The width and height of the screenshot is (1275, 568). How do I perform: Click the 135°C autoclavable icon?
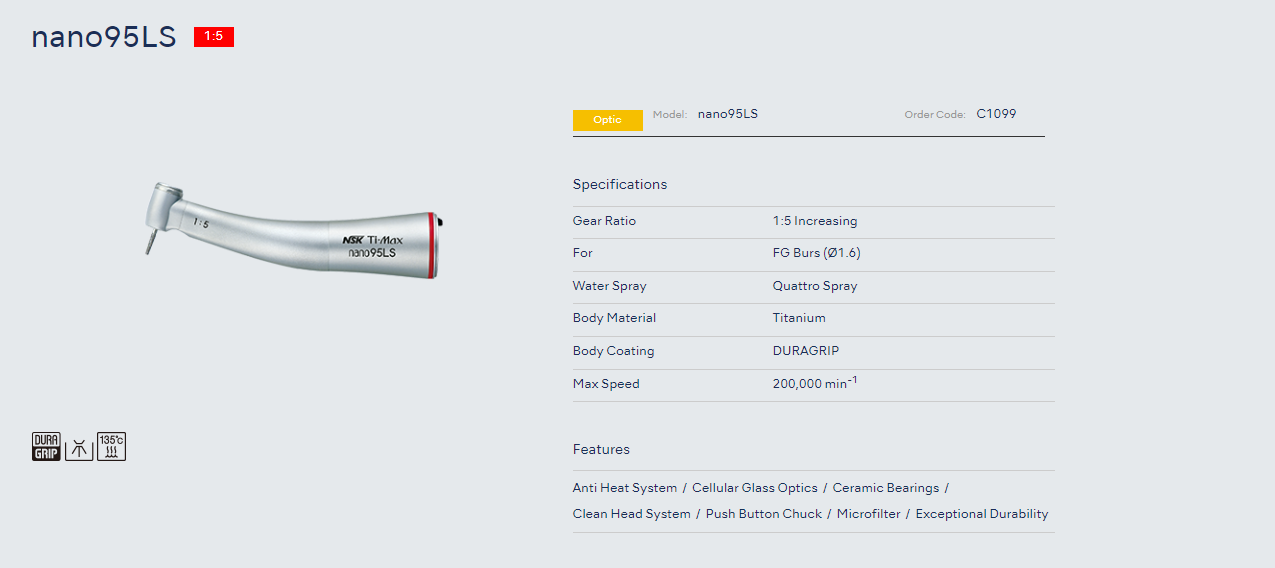pos(112,447)
